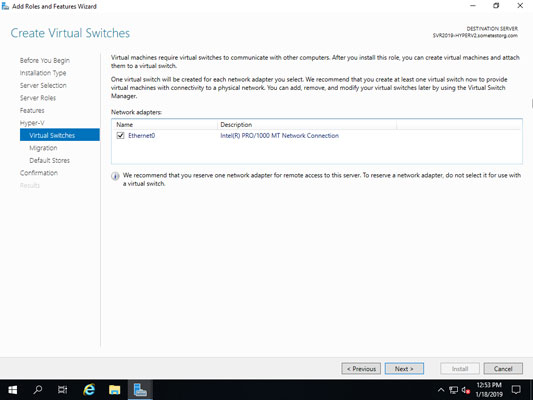
Task: Click the Next button
Action: (x=404, y=369)
